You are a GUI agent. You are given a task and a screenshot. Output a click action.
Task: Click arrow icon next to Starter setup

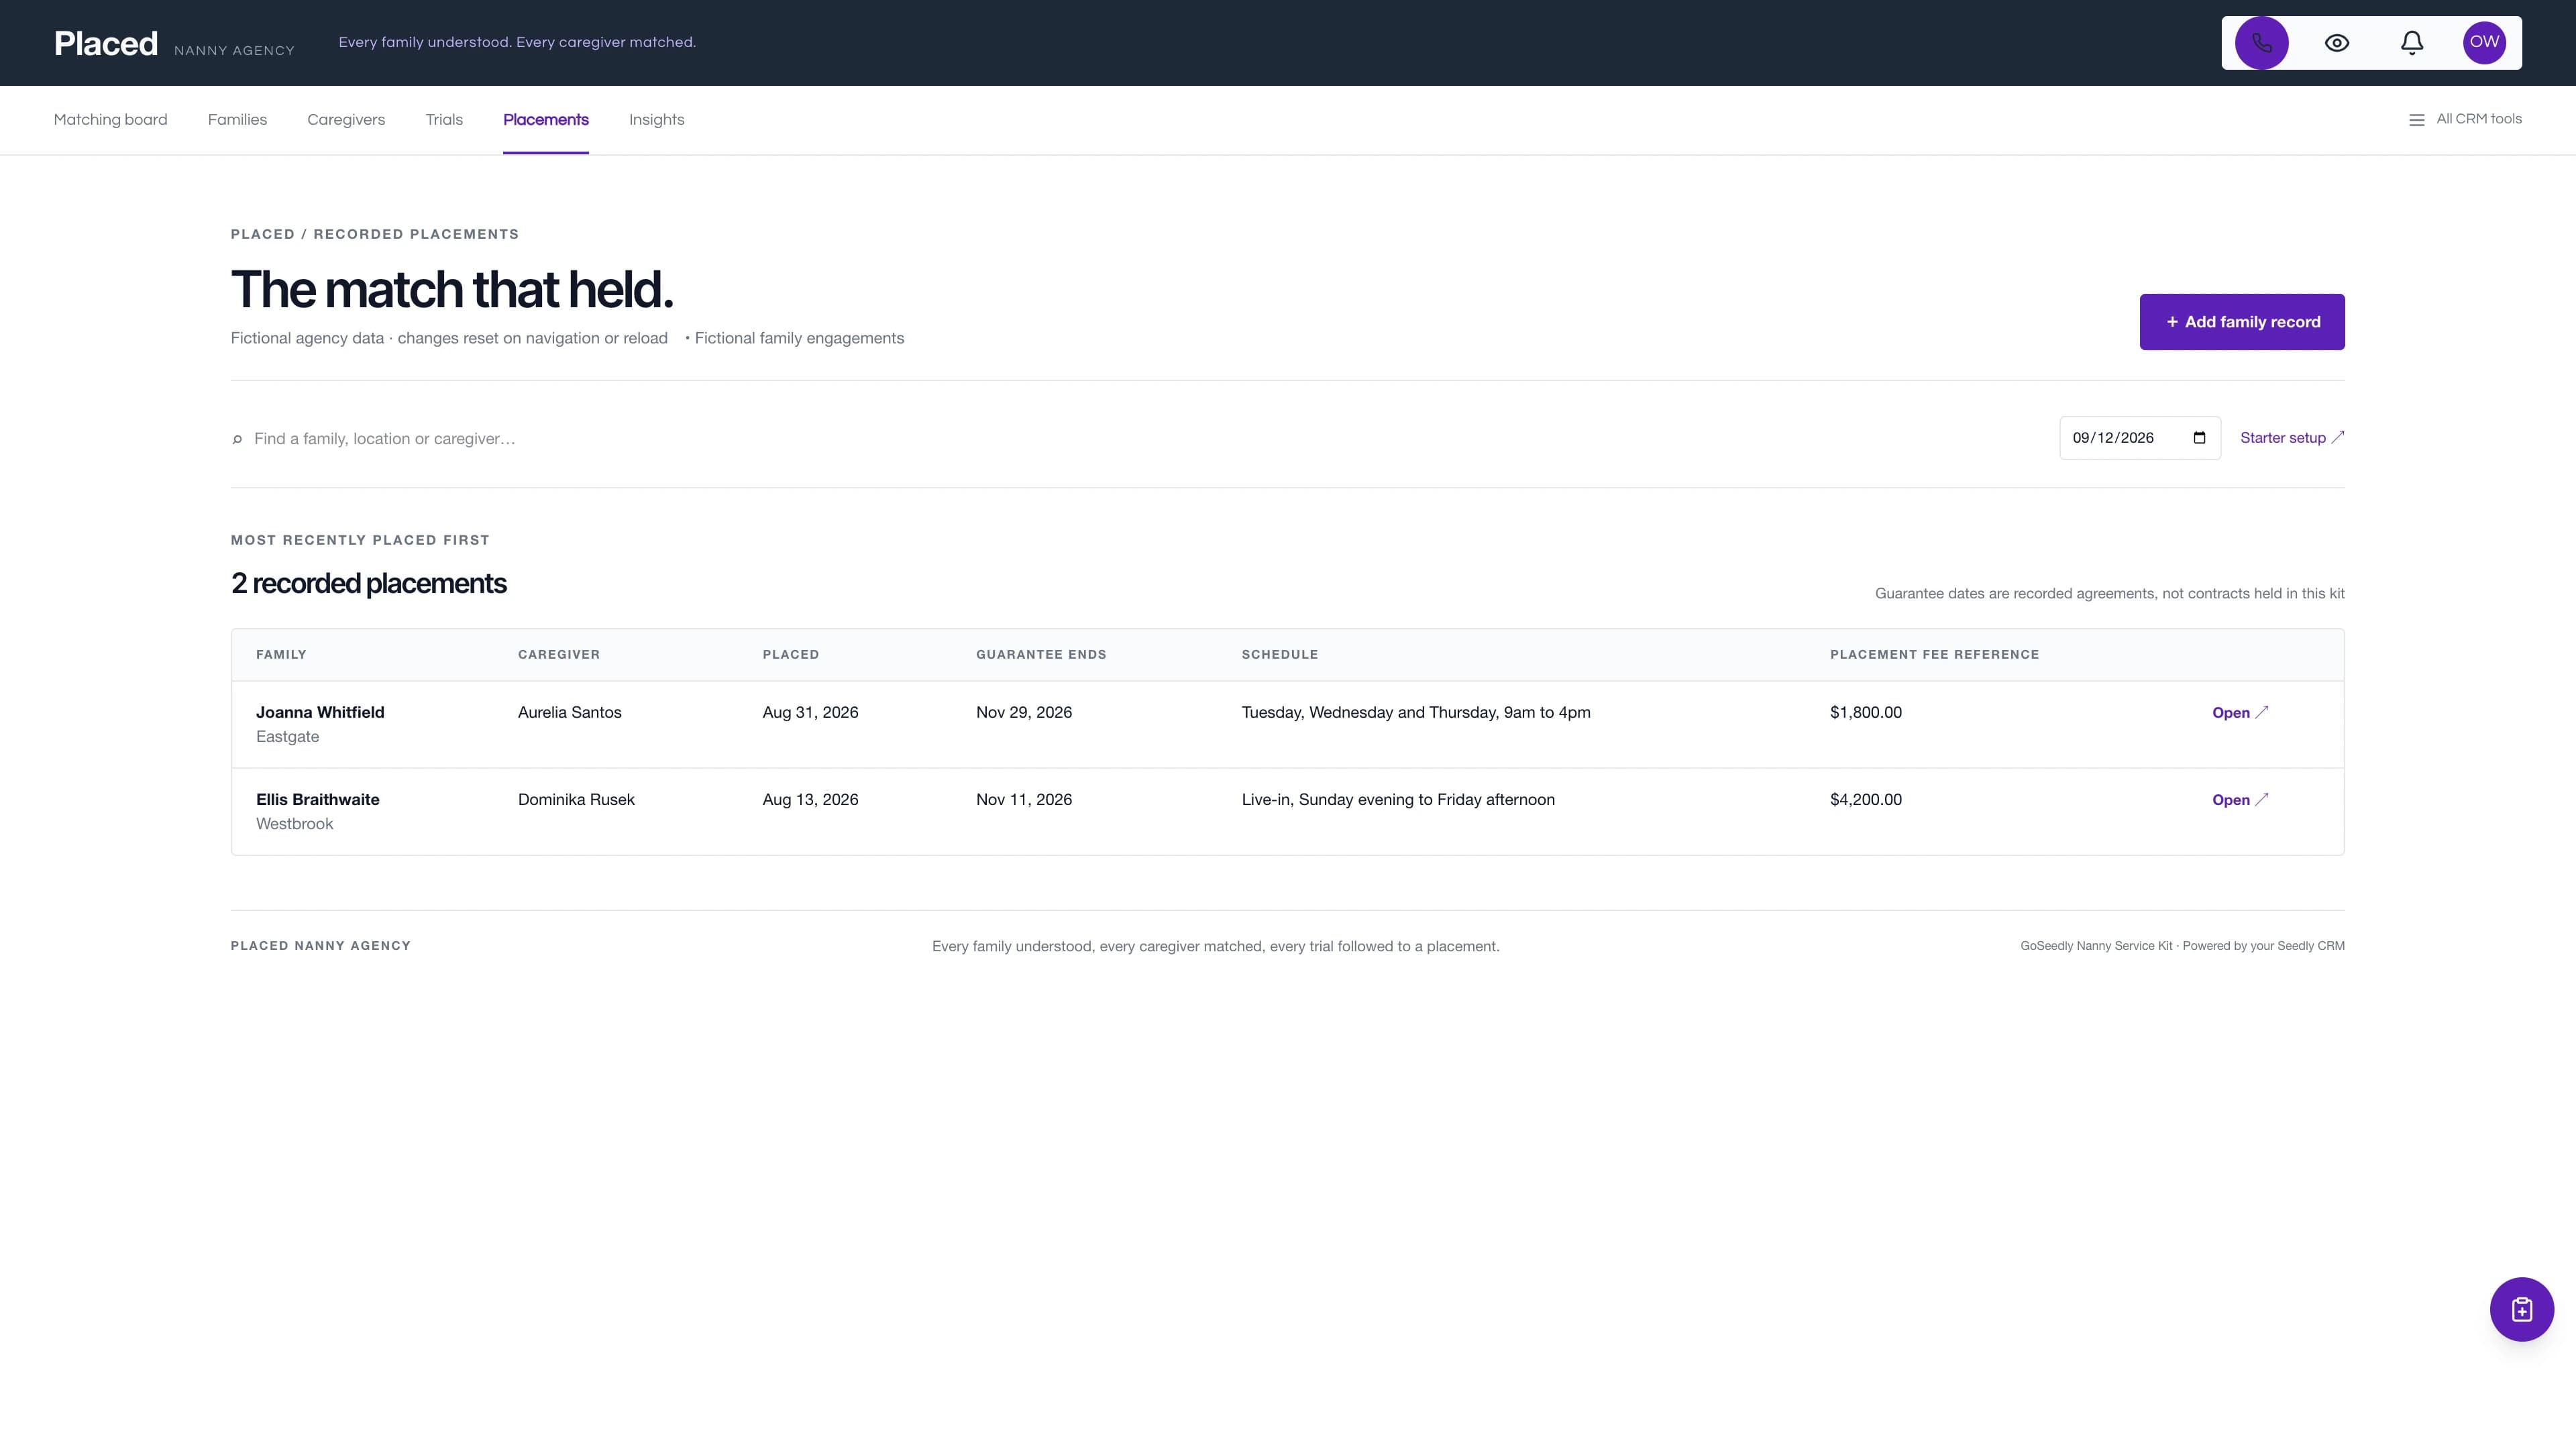pos(2337,437)
